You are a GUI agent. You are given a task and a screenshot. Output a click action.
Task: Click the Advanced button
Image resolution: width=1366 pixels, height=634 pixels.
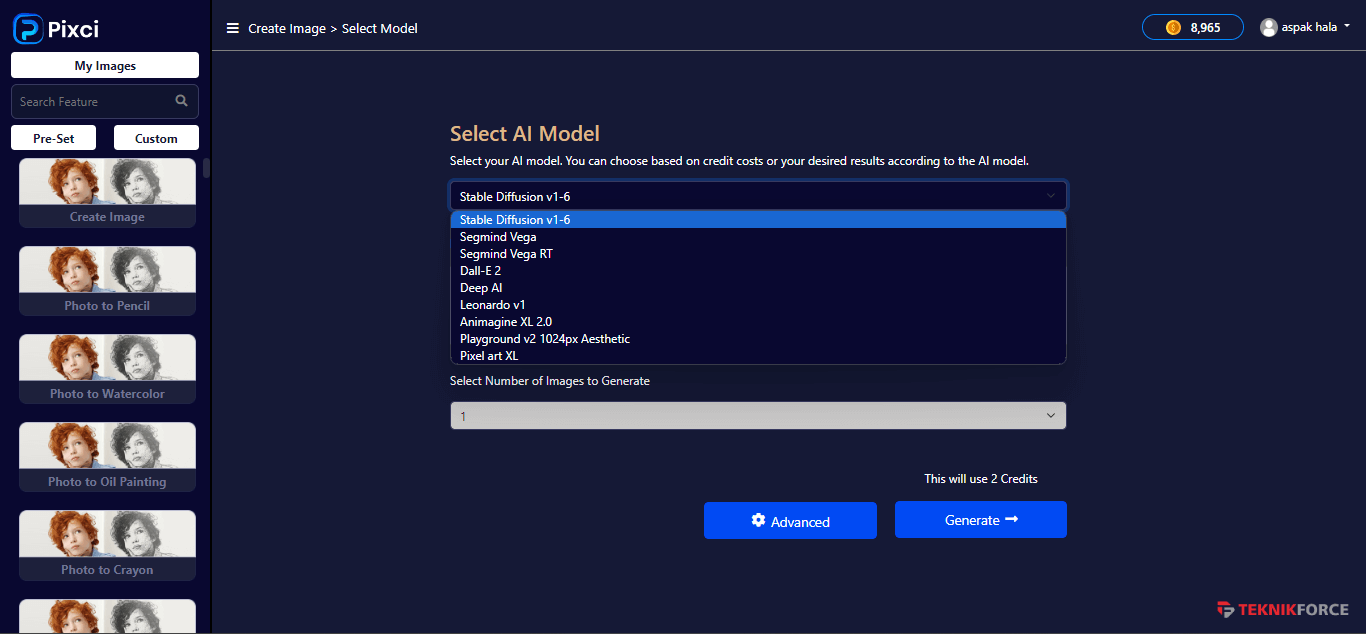790,521
